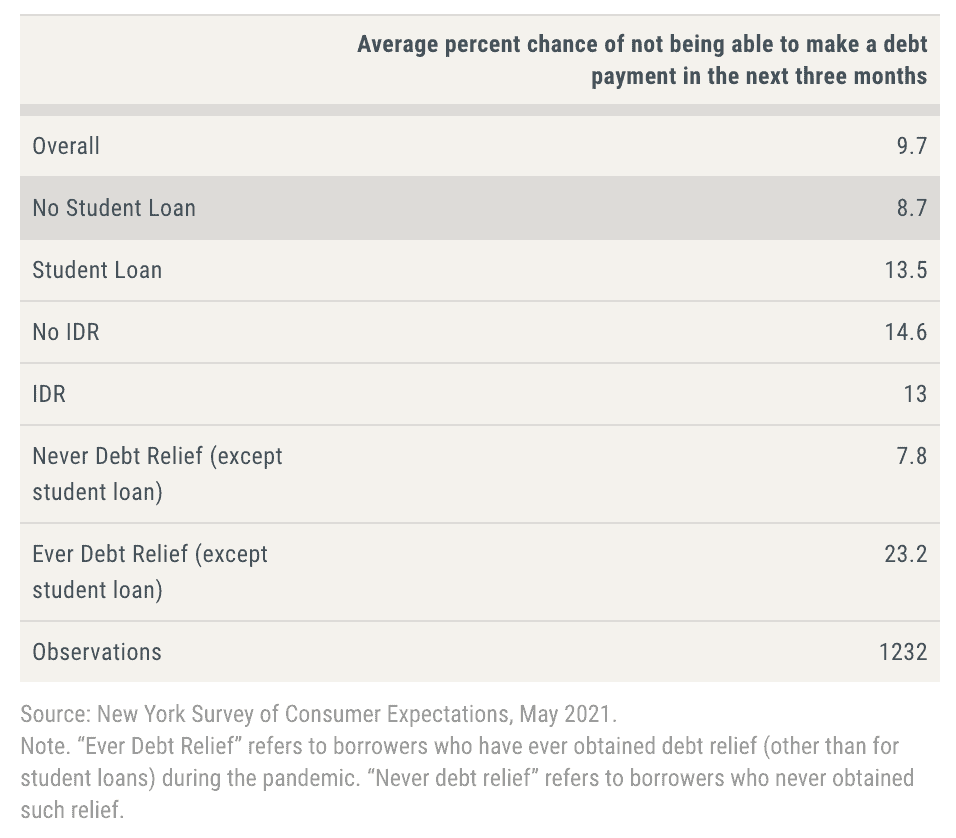Select the Never Debt Relief row label
The height and width of the screenshot is (838, 956).
(x=157, y=473)
